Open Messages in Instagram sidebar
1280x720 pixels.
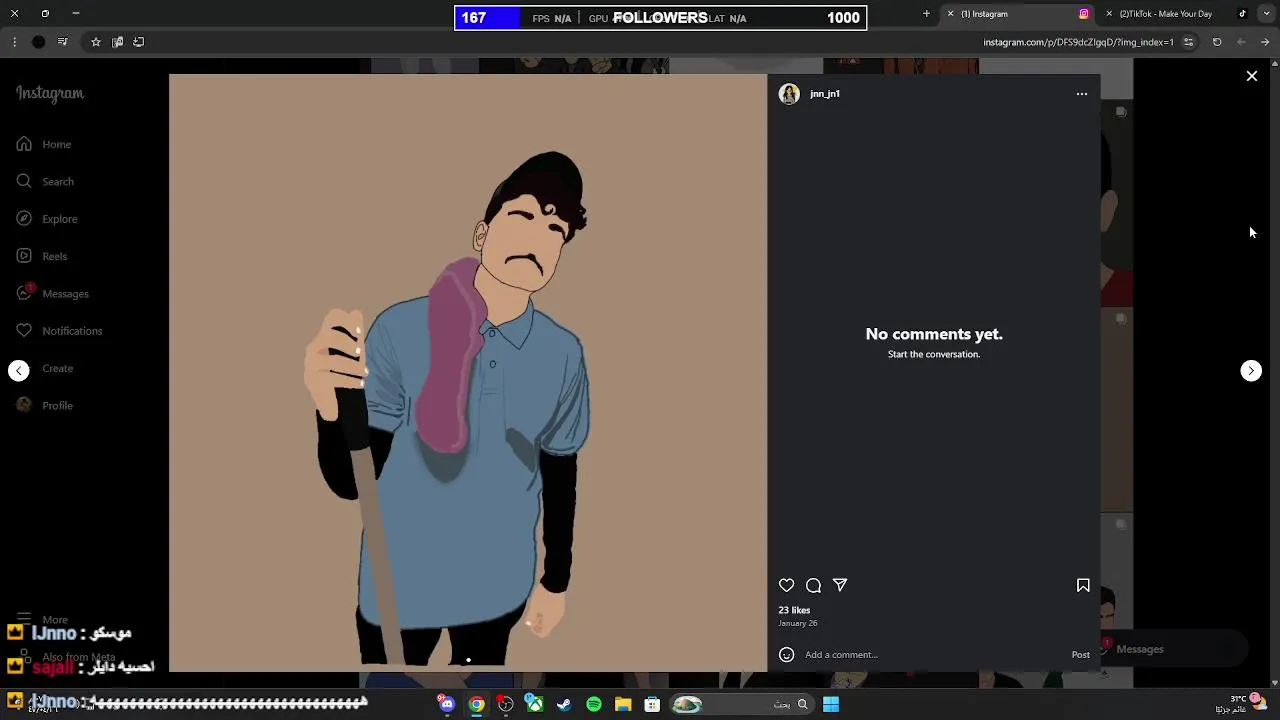tap(53, 293)
